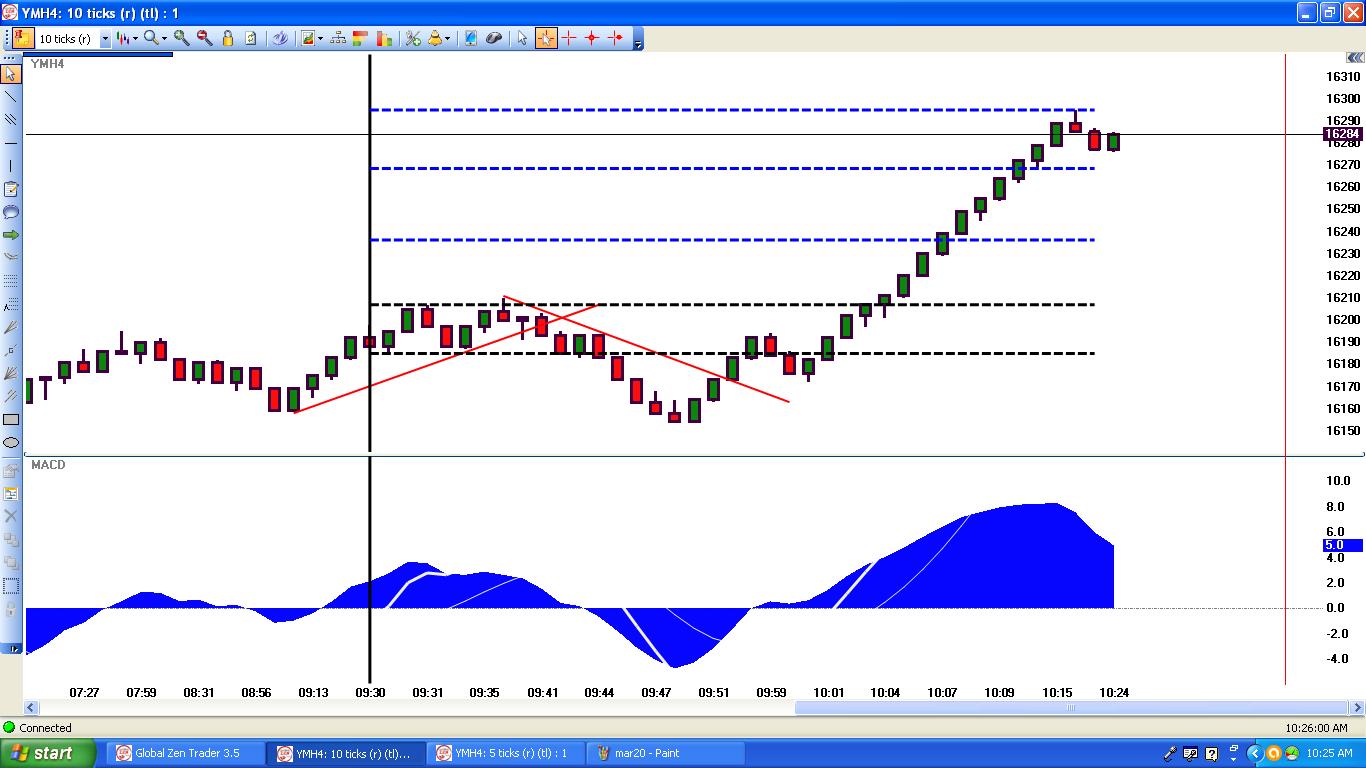Image resolution: width=1366 pixels, height=768 pixels.
Task: Click the 10:24 time axis label
Action: [1114, 692]
